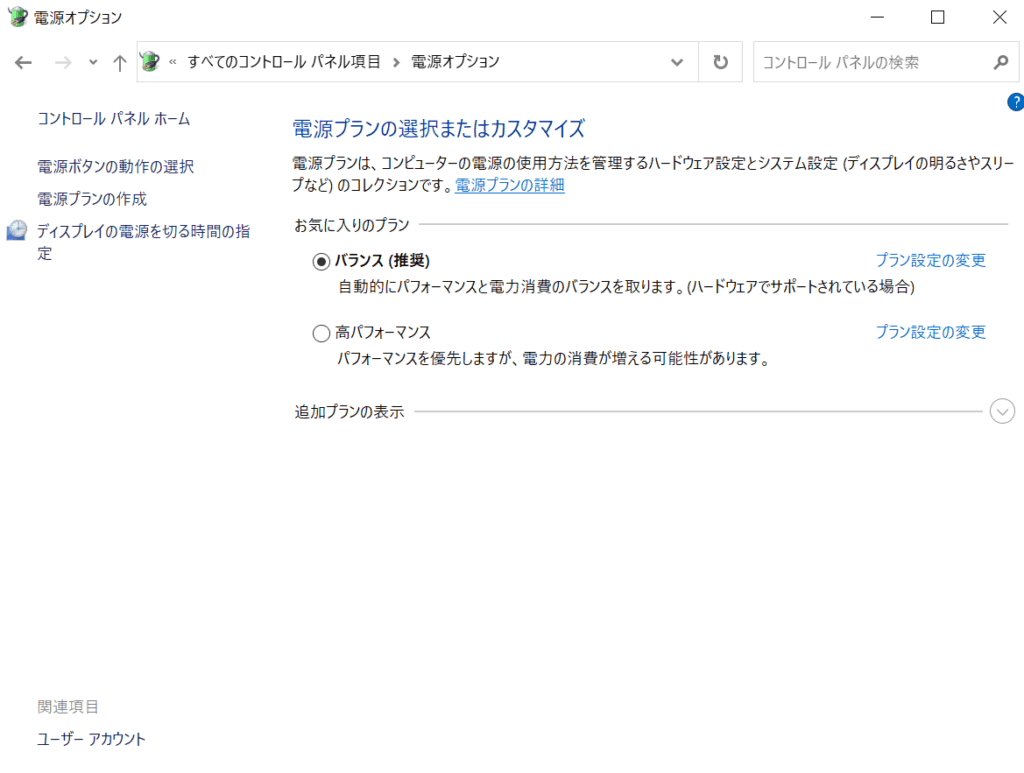Change plan settings for 高パフォーマンス plan
The width and height of the screenshot is (1024, 773).
click(x=930, y=332)
